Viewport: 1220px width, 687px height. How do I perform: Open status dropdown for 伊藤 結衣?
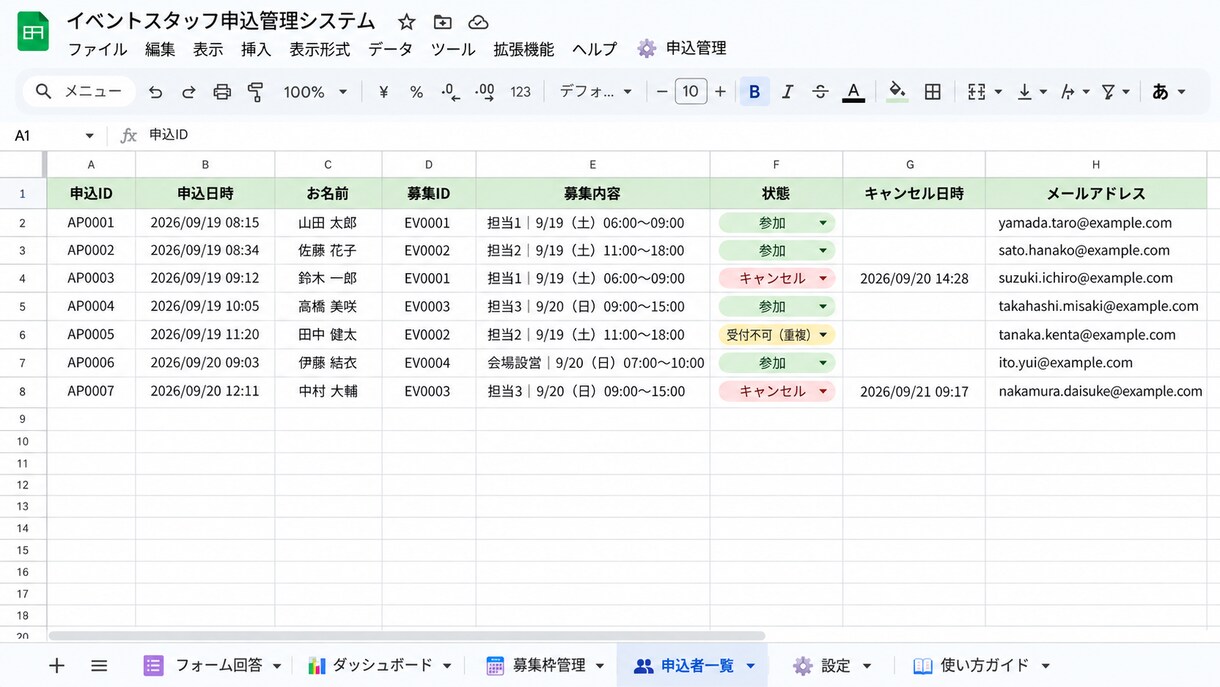tap(823, 363)
